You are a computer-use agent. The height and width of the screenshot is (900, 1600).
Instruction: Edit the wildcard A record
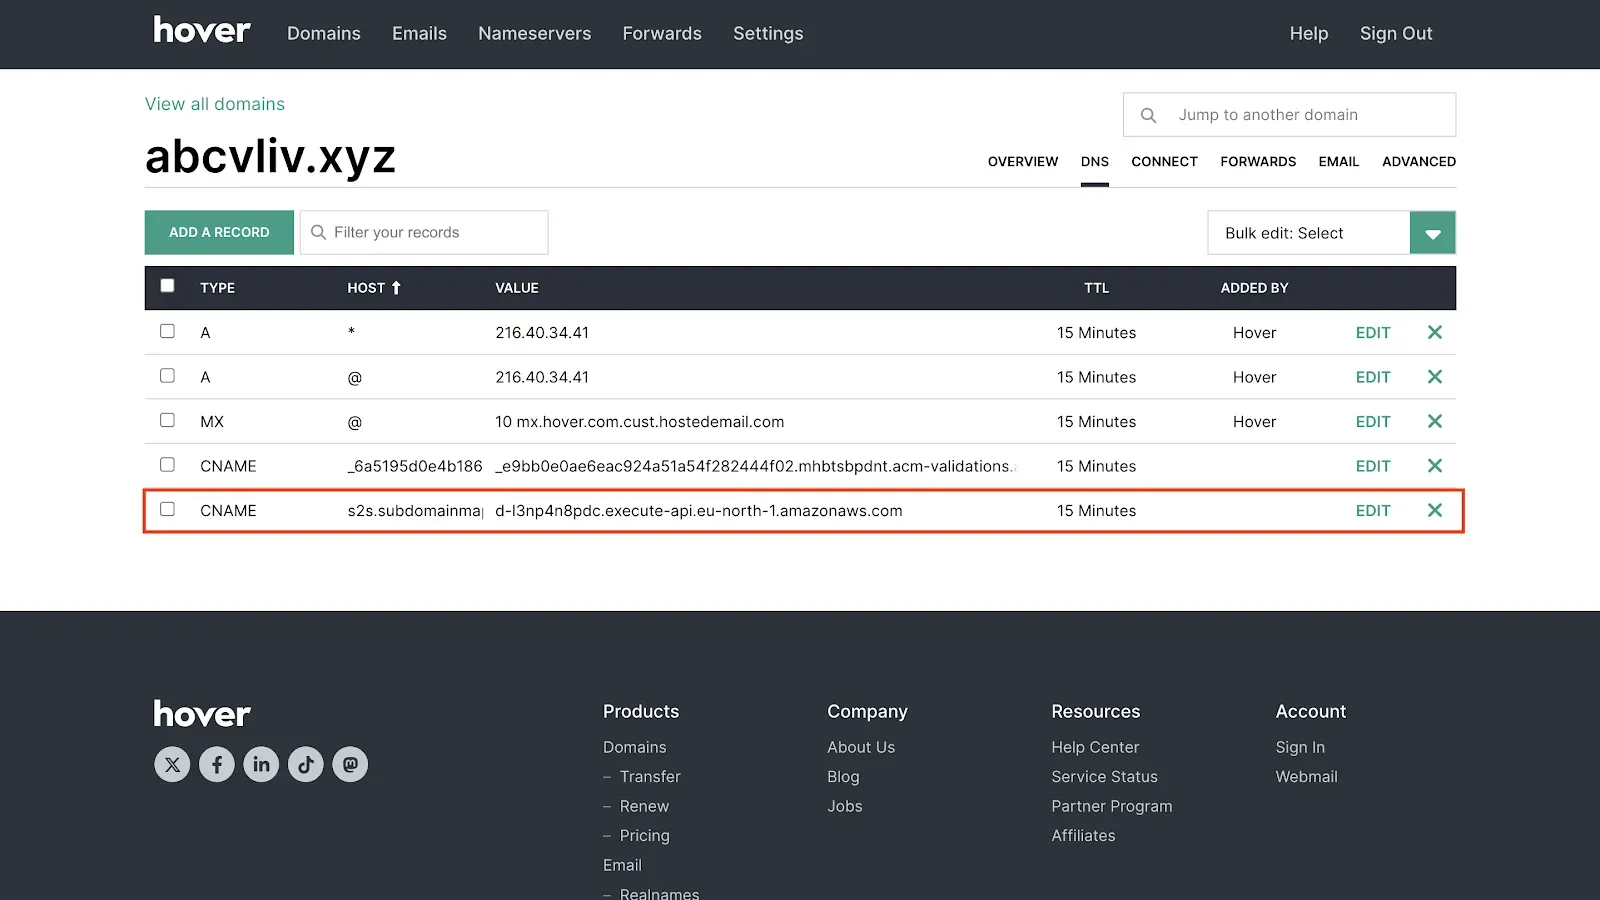click(x=1373, y=333)
